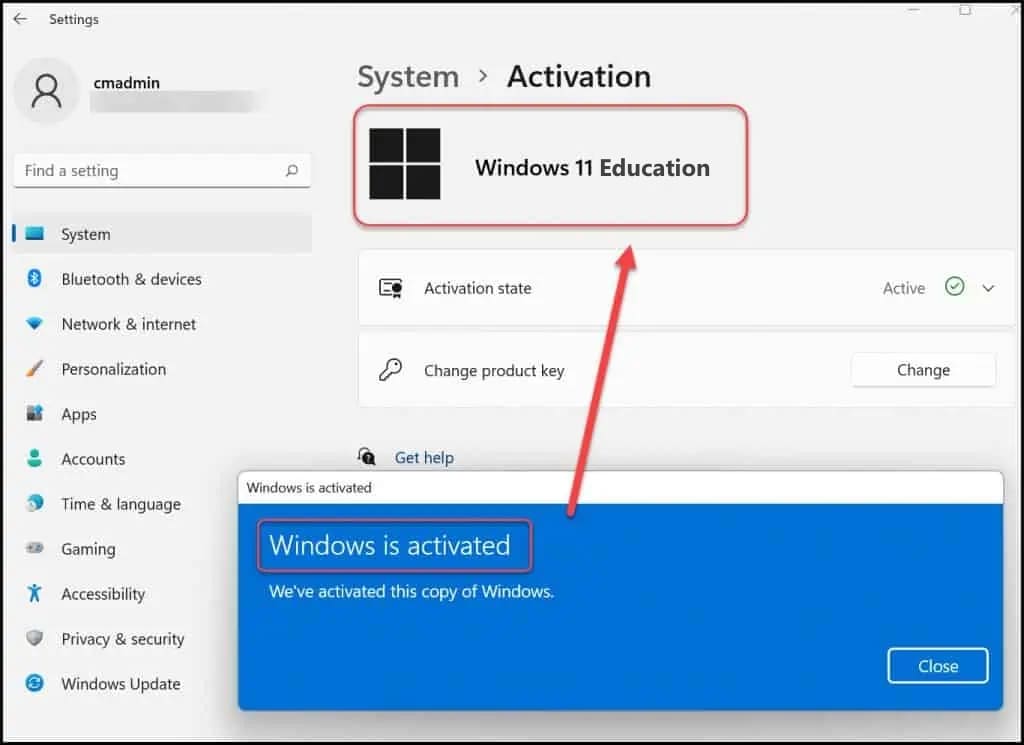Open the Apps settings section
The image size is (1024, 745).
[x=79, y=414]
